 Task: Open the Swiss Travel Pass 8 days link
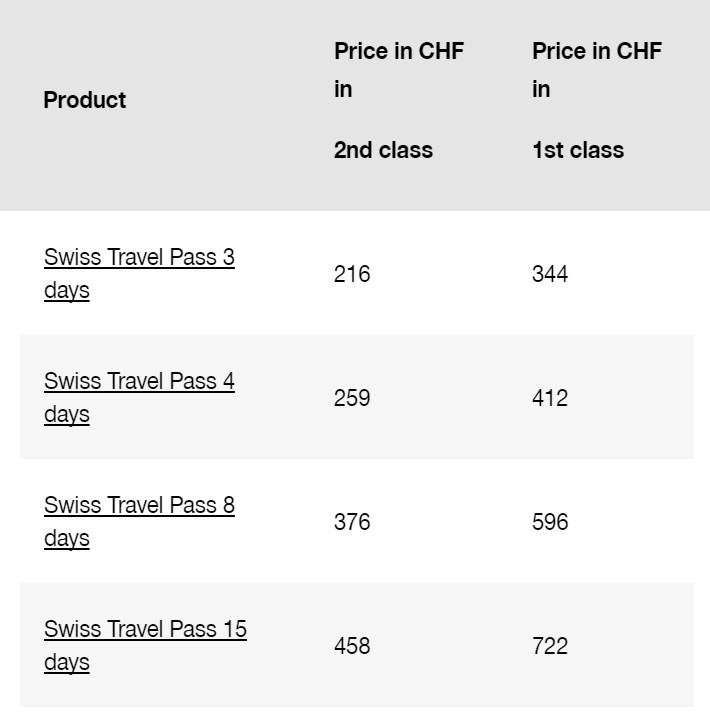click(139, 506)
